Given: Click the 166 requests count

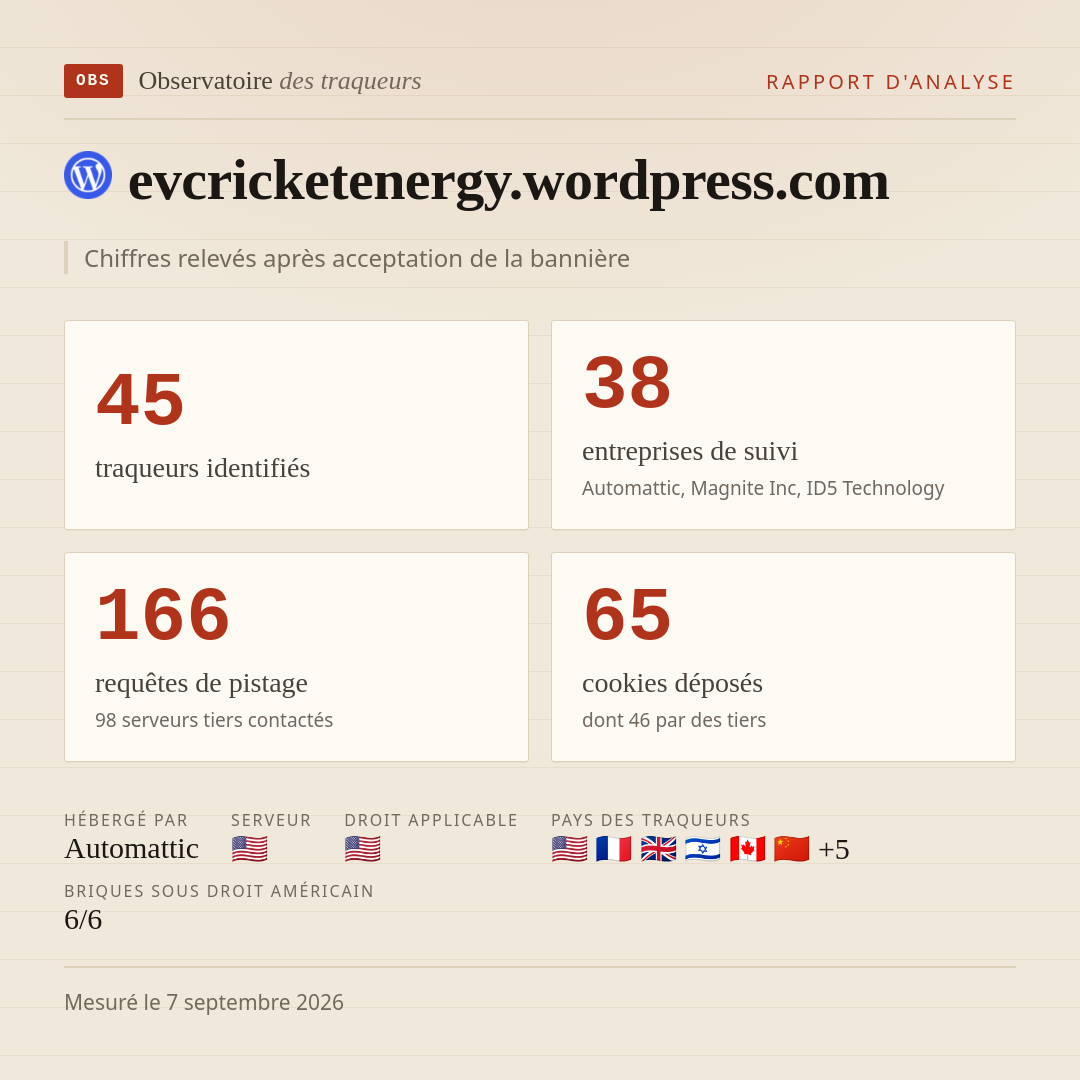Looking at the screenshot, I should (163, 614).
